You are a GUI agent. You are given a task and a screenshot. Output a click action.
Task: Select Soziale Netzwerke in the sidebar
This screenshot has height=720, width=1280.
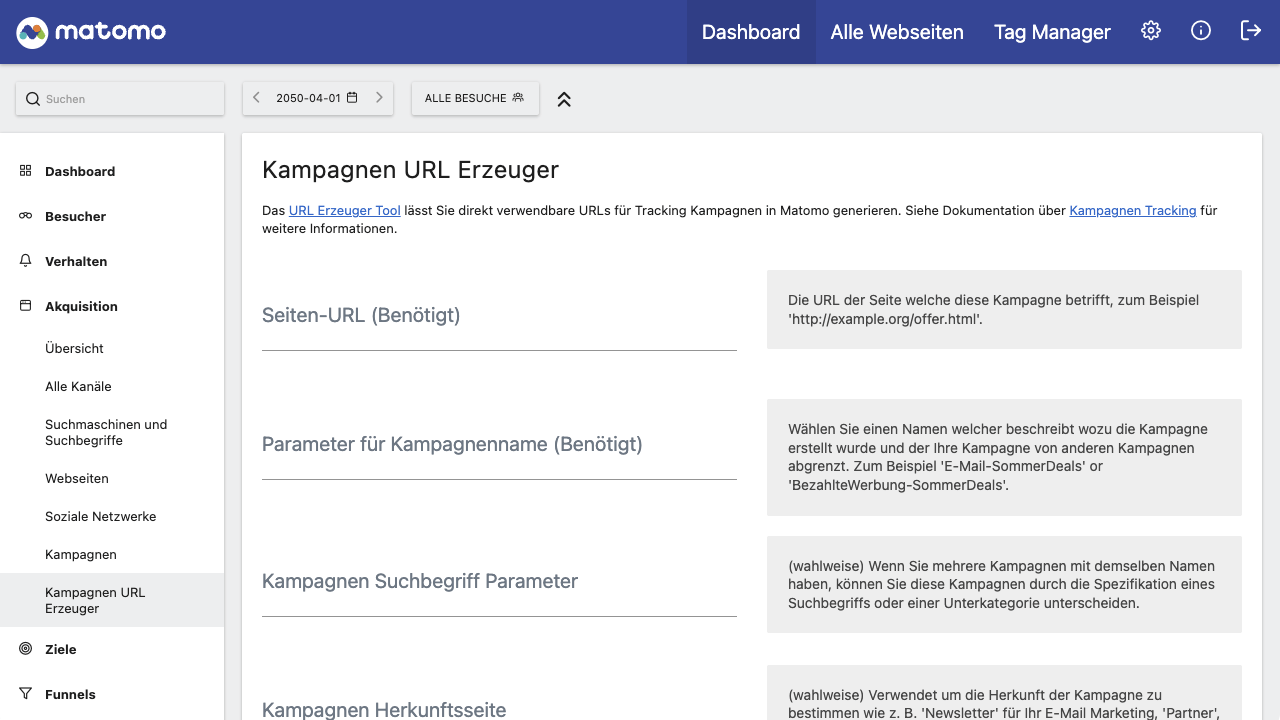pyautogui.click(x=100, y=516)
